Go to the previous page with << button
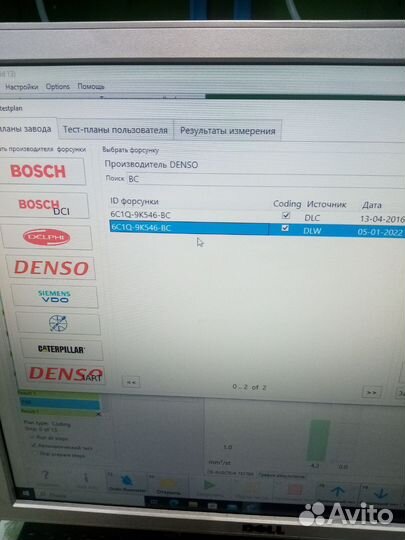This screenshot has width=405, height=540. click(131, 382)
